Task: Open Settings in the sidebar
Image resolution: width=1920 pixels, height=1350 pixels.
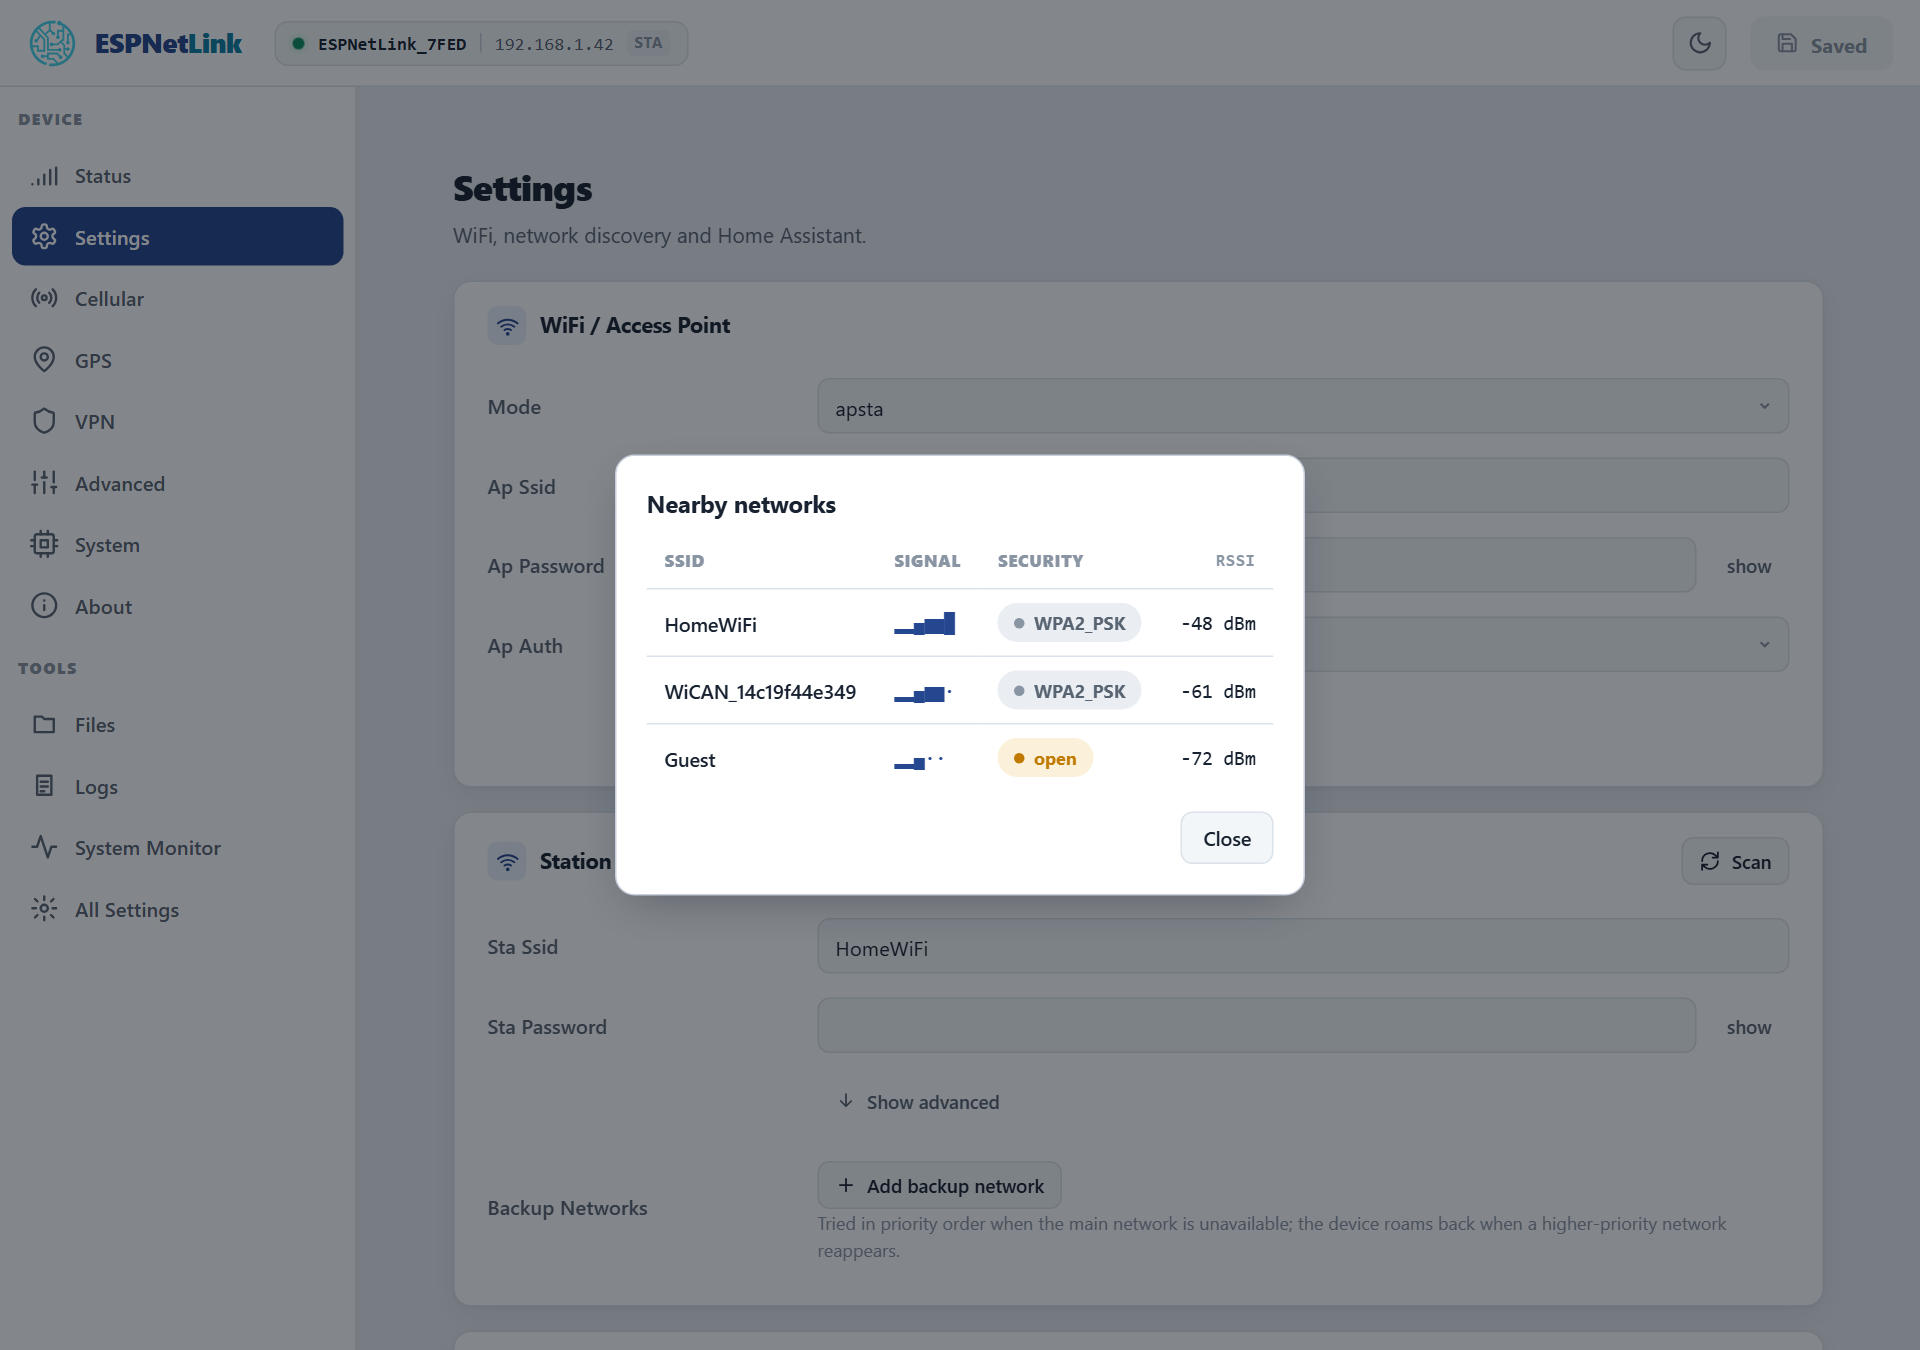Action: [x=177, y=237]
